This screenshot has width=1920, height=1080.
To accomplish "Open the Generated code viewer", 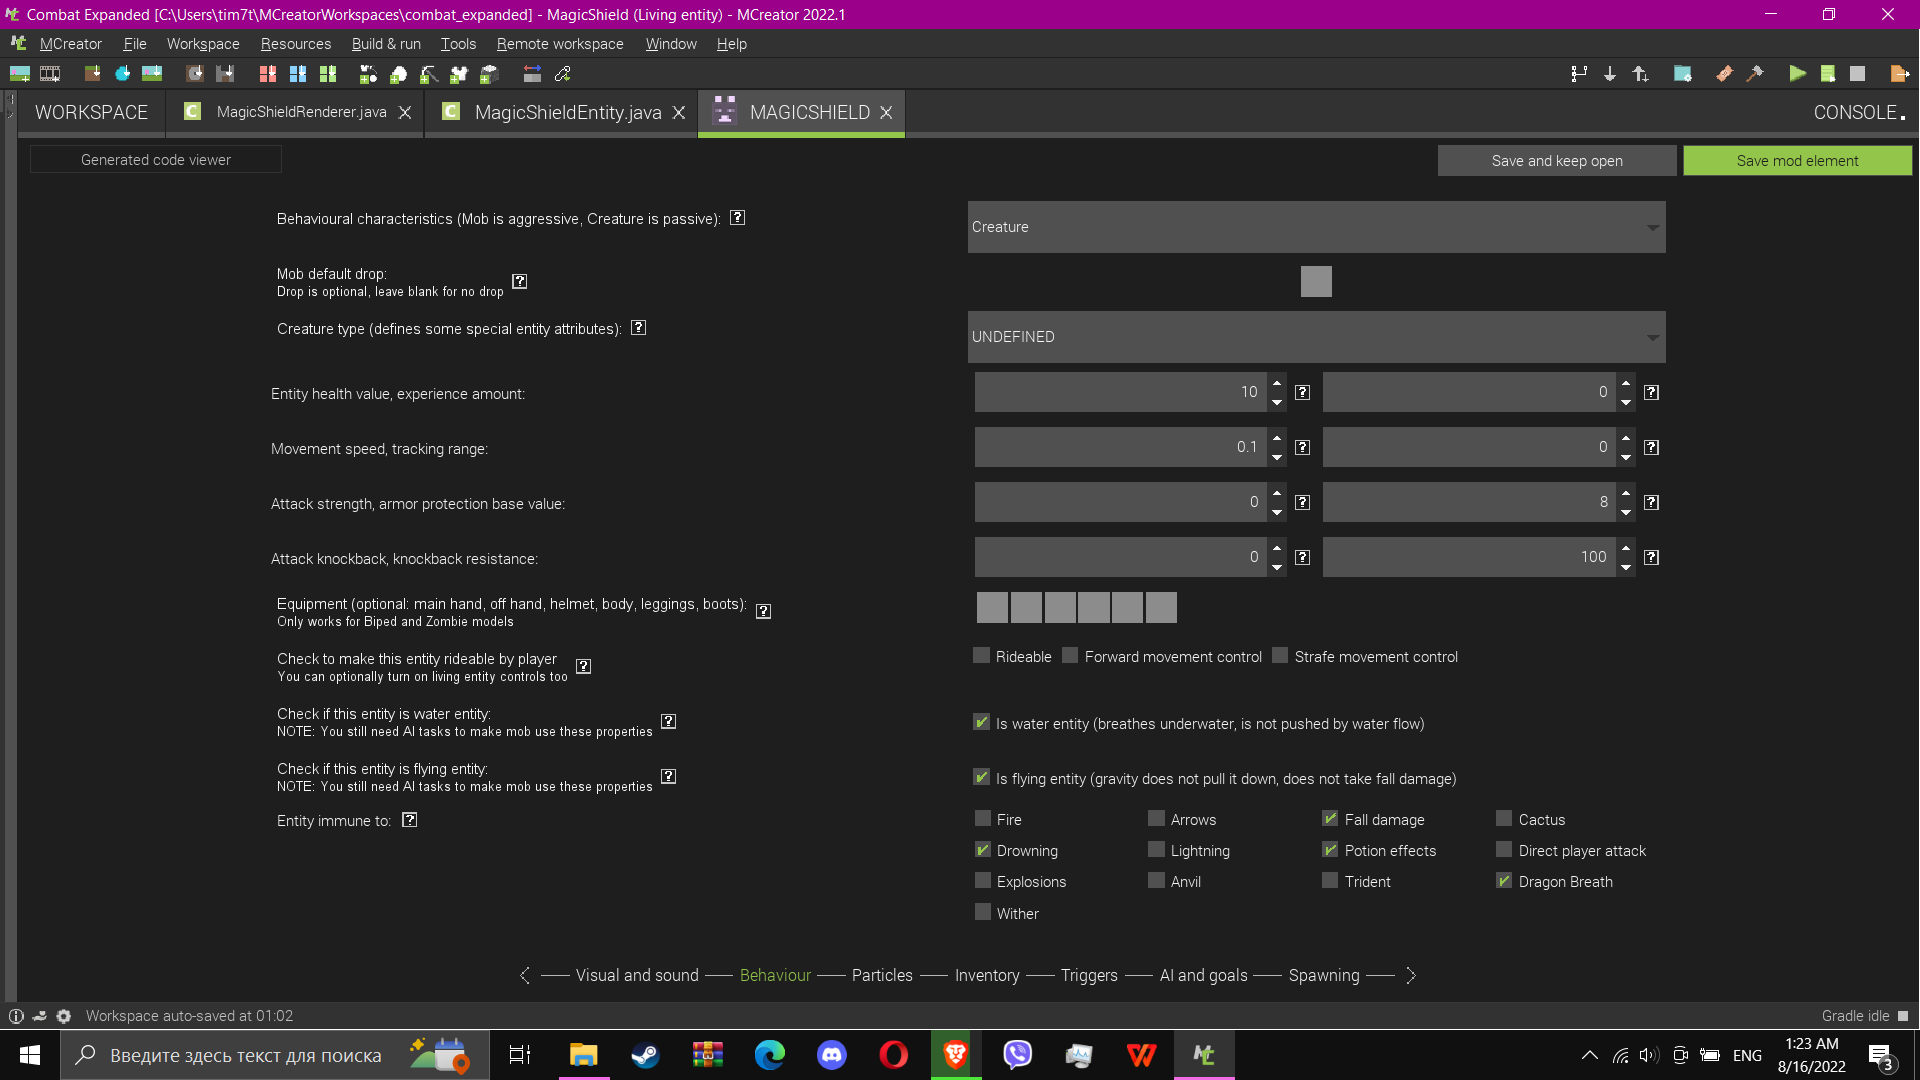I will tap(155, 159).
